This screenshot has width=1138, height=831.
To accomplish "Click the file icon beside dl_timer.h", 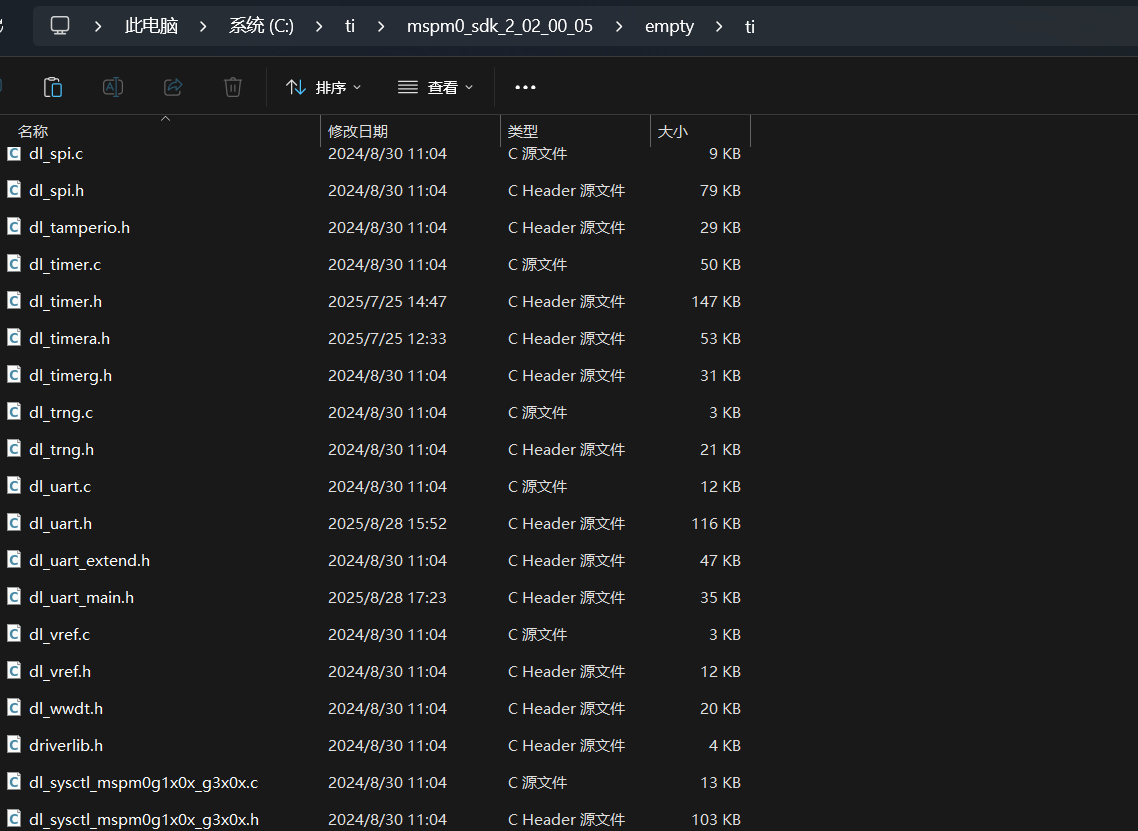I will (14, 301).
